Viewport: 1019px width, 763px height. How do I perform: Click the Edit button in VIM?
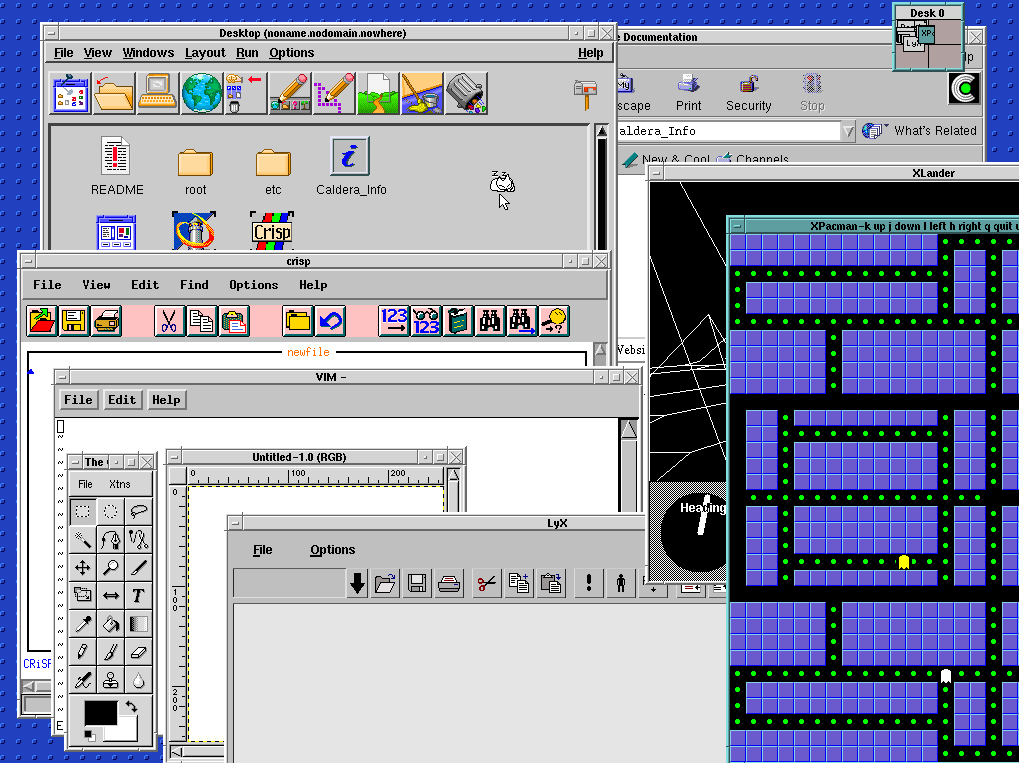tap(122, 400)
